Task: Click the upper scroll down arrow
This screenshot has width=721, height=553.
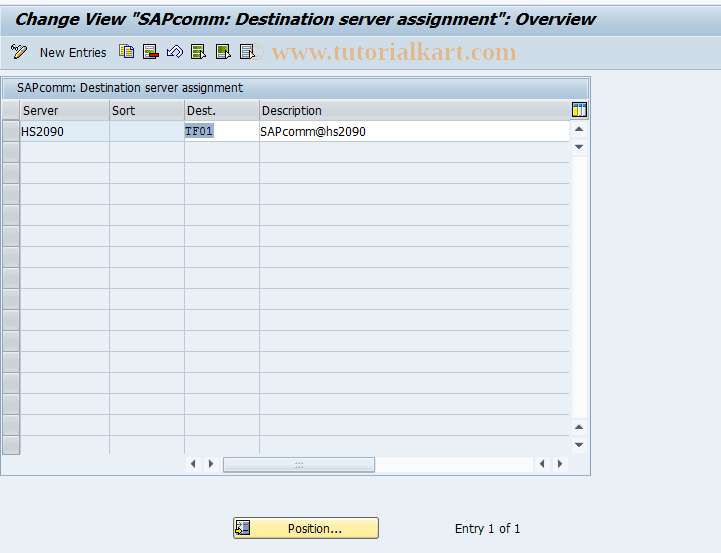Action: [579, 147]
